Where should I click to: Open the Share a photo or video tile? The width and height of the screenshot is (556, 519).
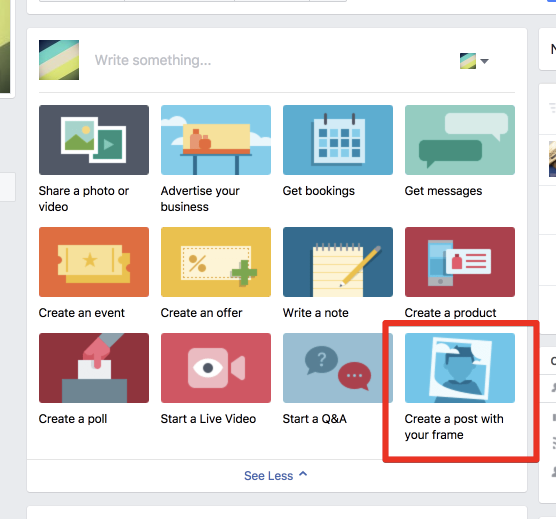click(94, 140)
